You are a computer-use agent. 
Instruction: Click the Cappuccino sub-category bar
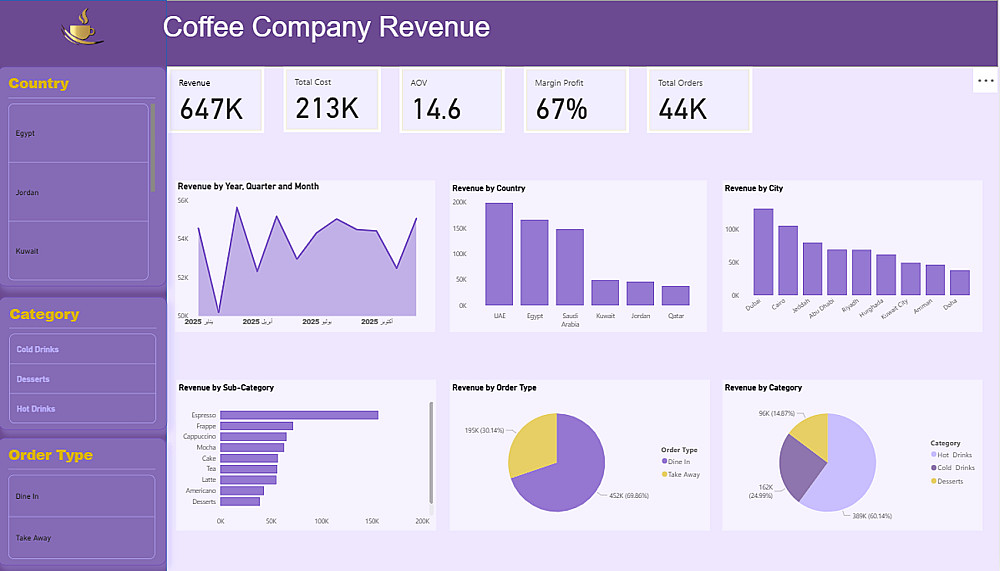pos(253,436)
